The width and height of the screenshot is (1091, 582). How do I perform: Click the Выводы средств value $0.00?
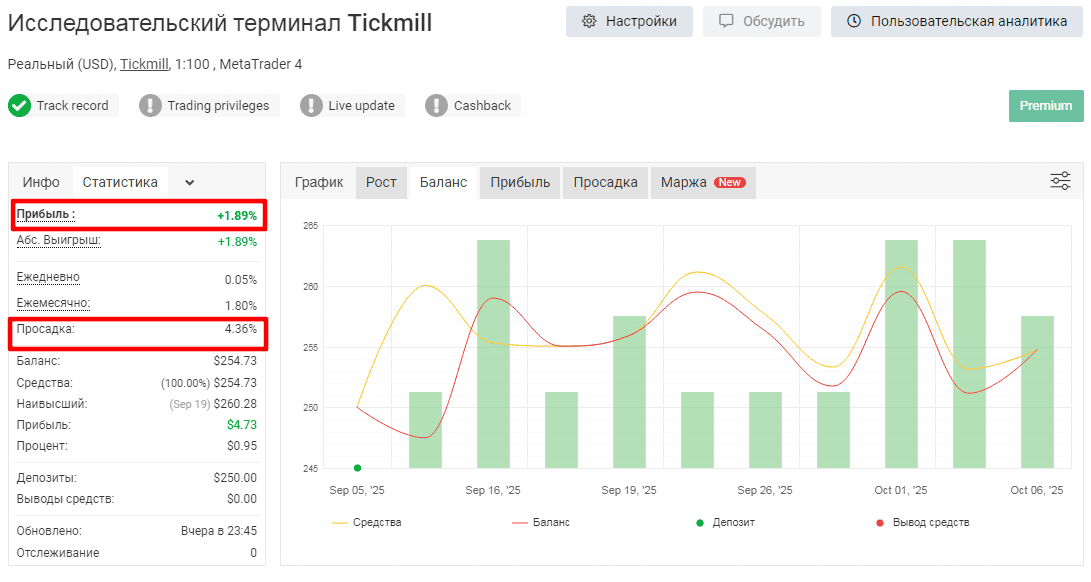click(x=241, y=498)
